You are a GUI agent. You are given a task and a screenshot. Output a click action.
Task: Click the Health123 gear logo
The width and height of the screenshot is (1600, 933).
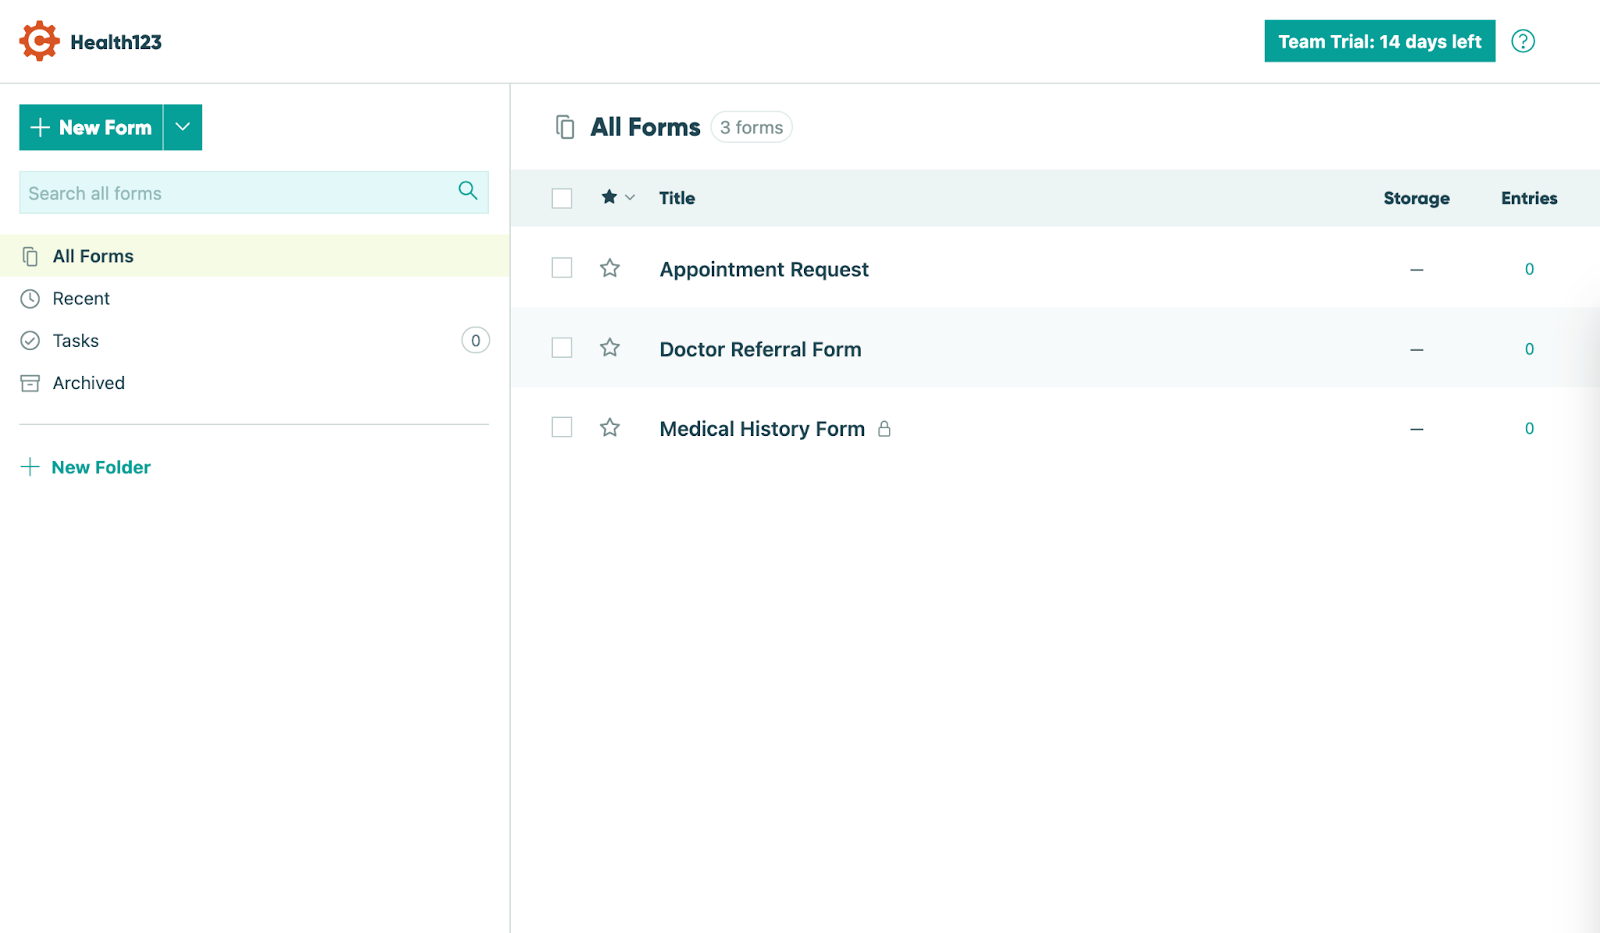pos(39,41)
